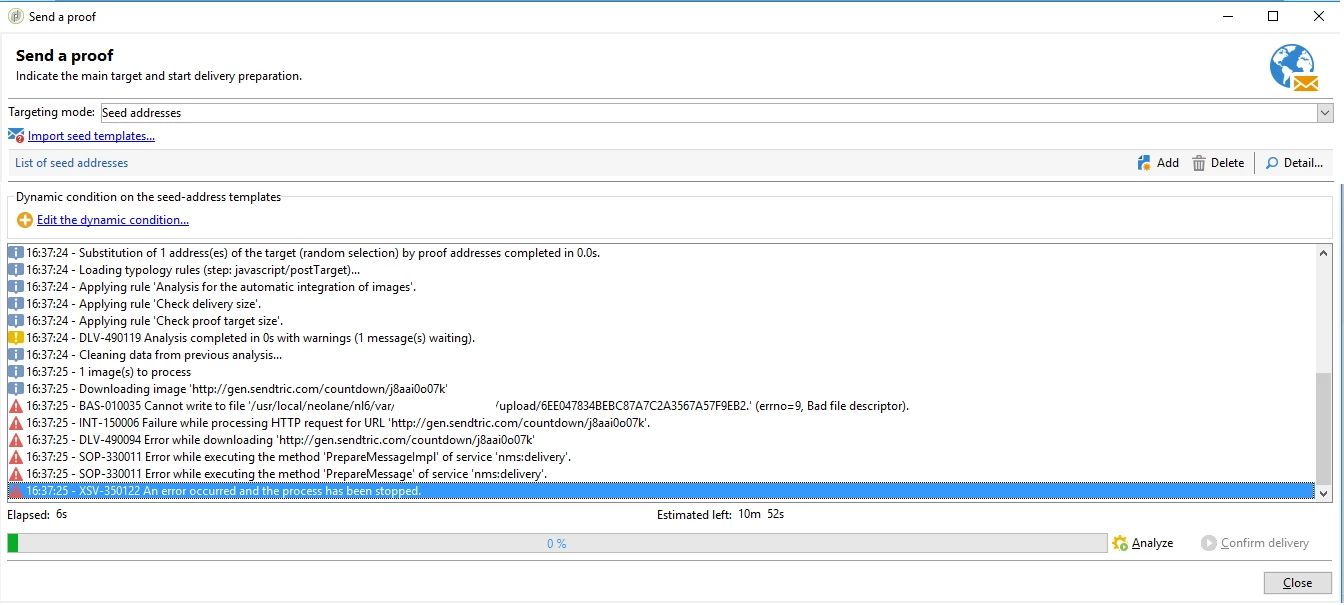The height and width of the screenshot is (605, 1344).
Task: Click the application icon in the title bar
Action: pyautogui.click(x=15, y=16)
